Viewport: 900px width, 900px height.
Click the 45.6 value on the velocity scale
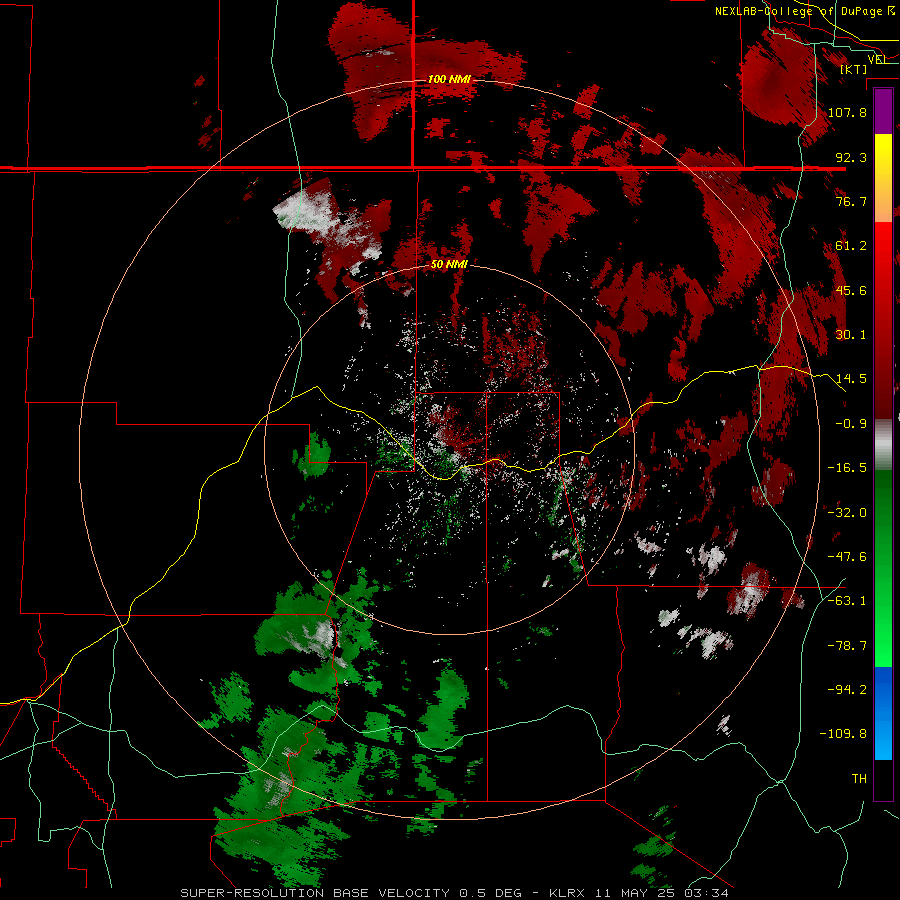[x=851, y=290]
